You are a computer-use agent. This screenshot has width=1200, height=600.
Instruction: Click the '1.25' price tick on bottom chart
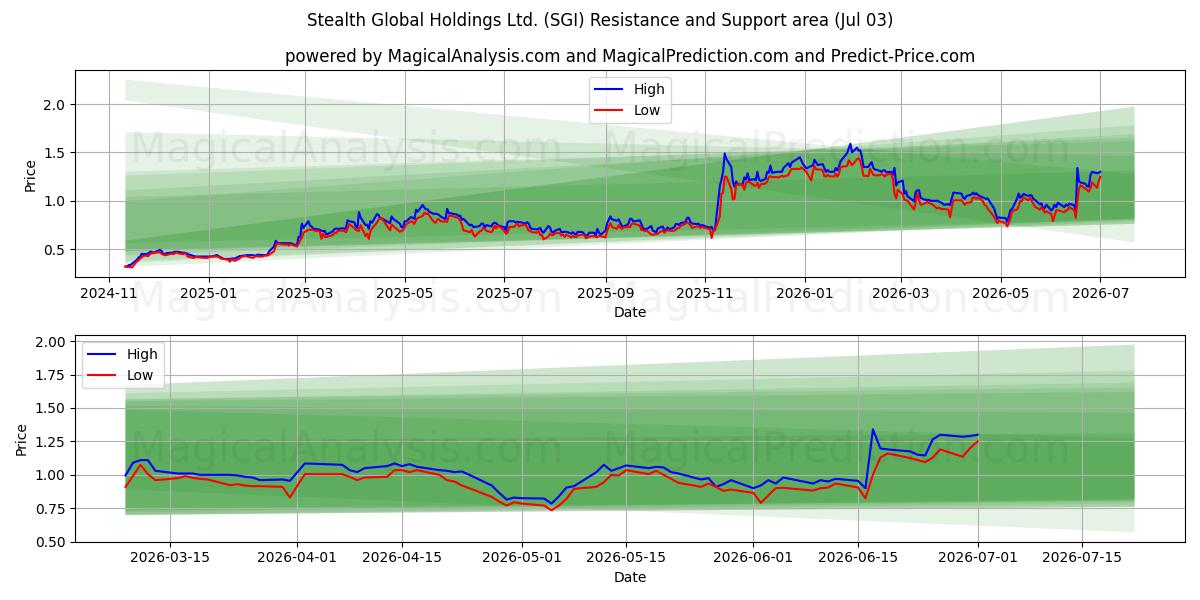[50, 442]
